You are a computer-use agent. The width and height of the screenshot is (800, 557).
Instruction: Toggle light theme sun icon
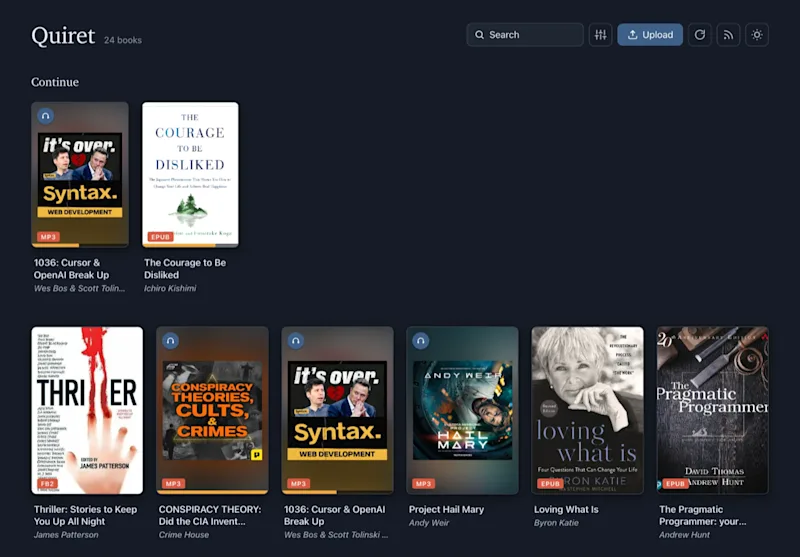pos(757,35)
